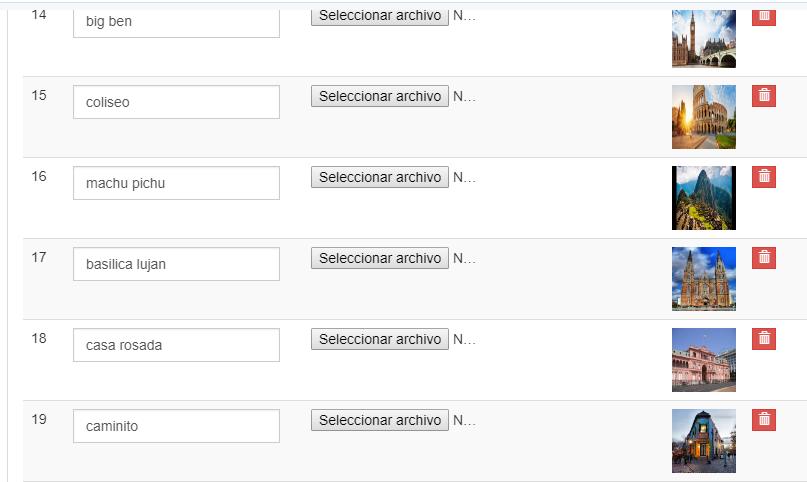
Task: Open the Casa Rosada thumbnail picture
Action: click(703, 360)
